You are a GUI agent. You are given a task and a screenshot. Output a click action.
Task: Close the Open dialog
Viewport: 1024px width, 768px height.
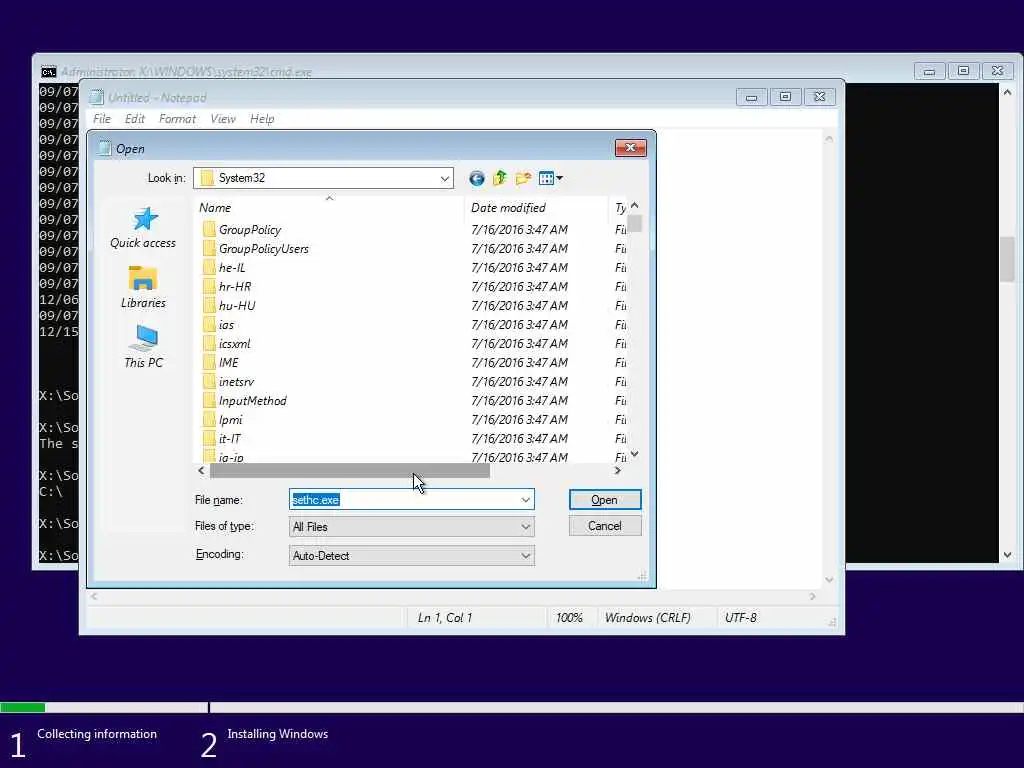[630, 148]
